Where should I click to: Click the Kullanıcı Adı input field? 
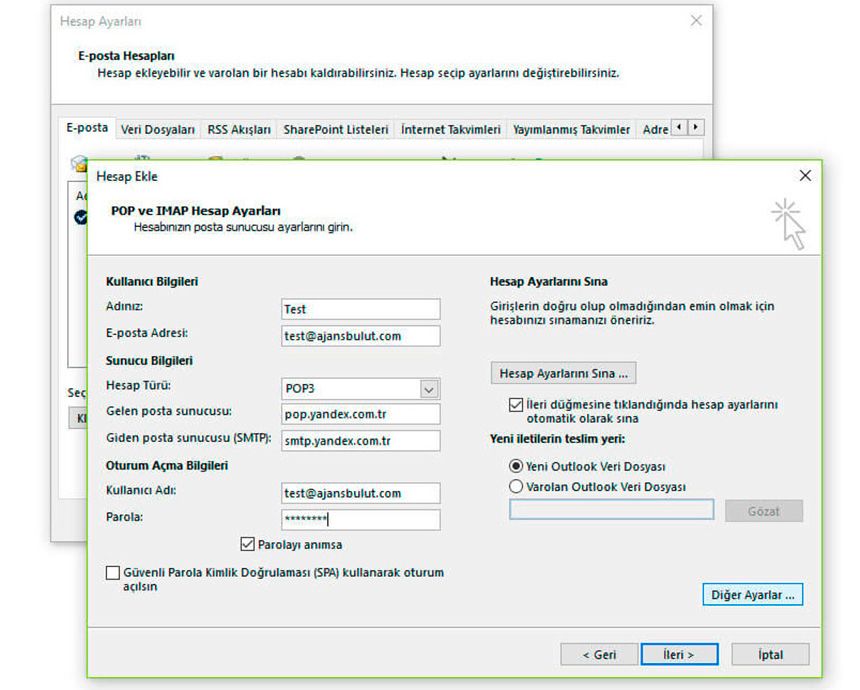(360, 493)
